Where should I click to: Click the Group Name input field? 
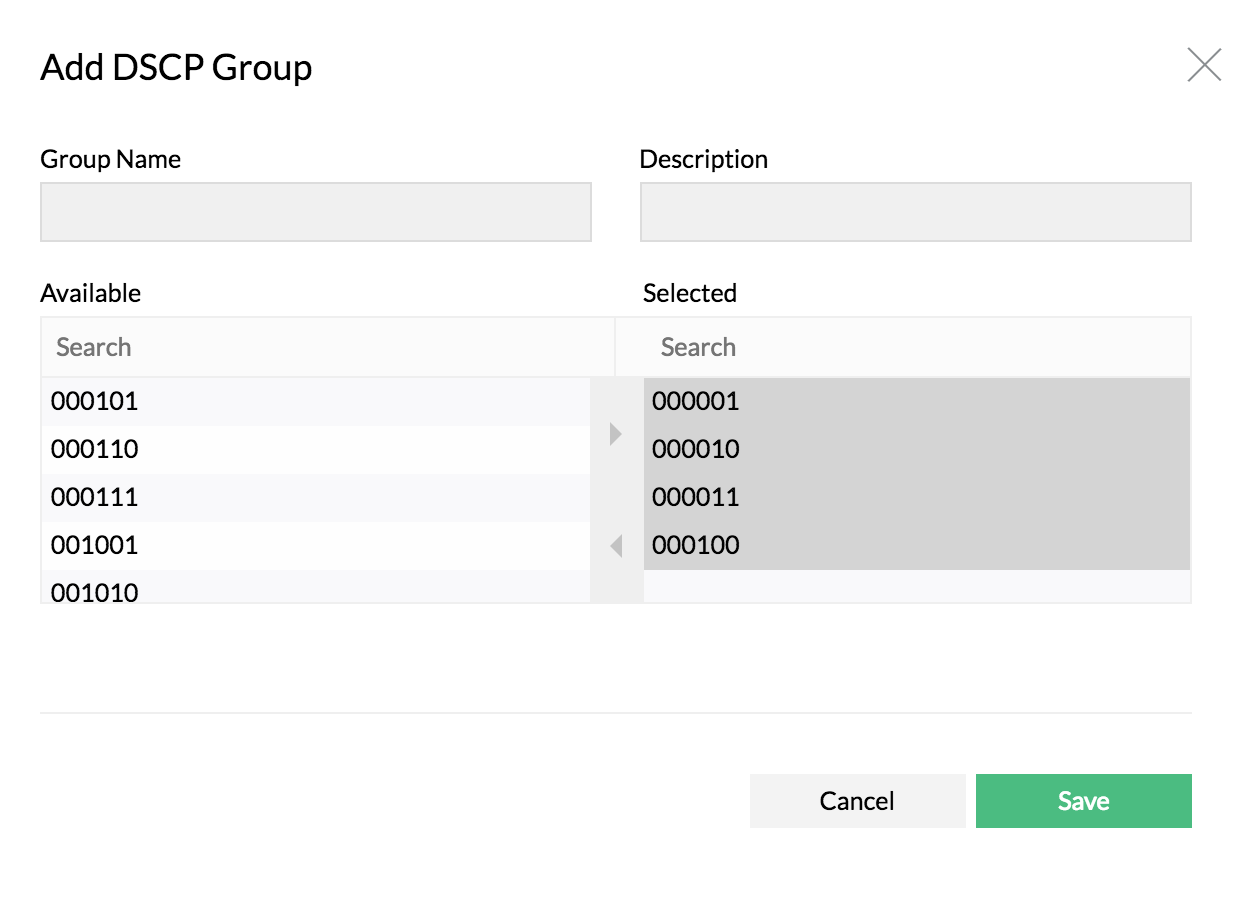(315, 211)
